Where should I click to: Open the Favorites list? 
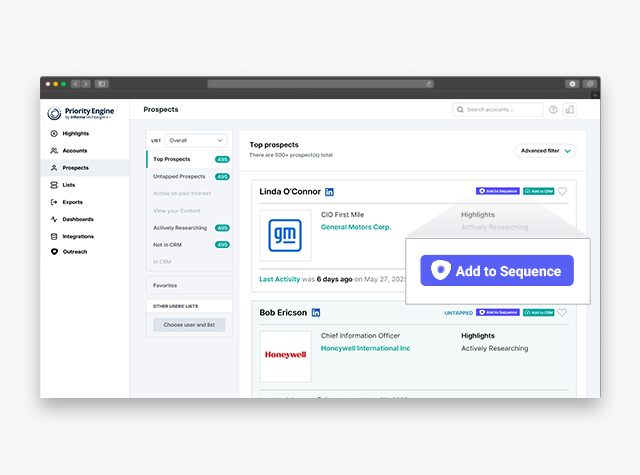click(189, 285)
